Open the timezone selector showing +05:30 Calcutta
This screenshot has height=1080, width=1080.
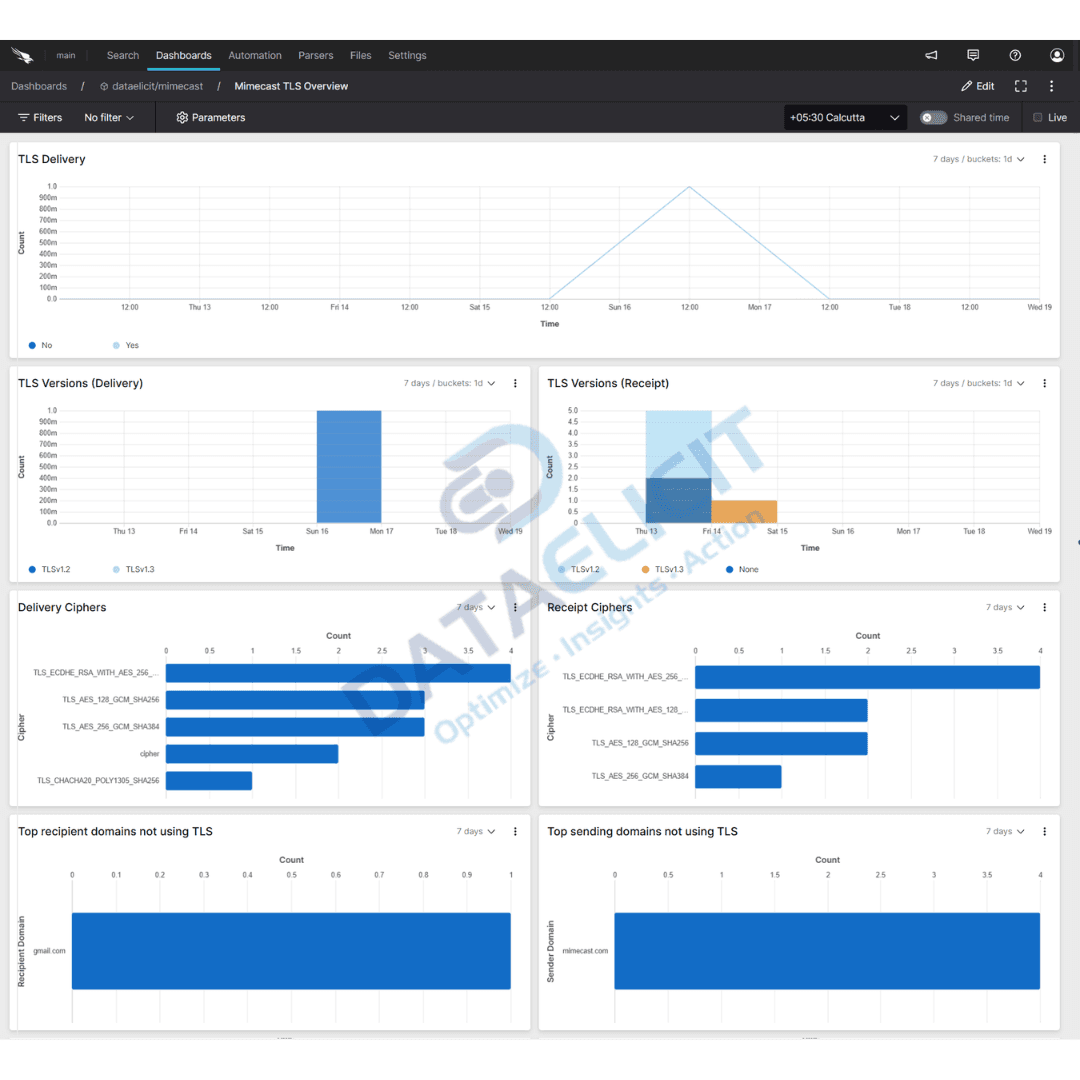pos(845,117)
